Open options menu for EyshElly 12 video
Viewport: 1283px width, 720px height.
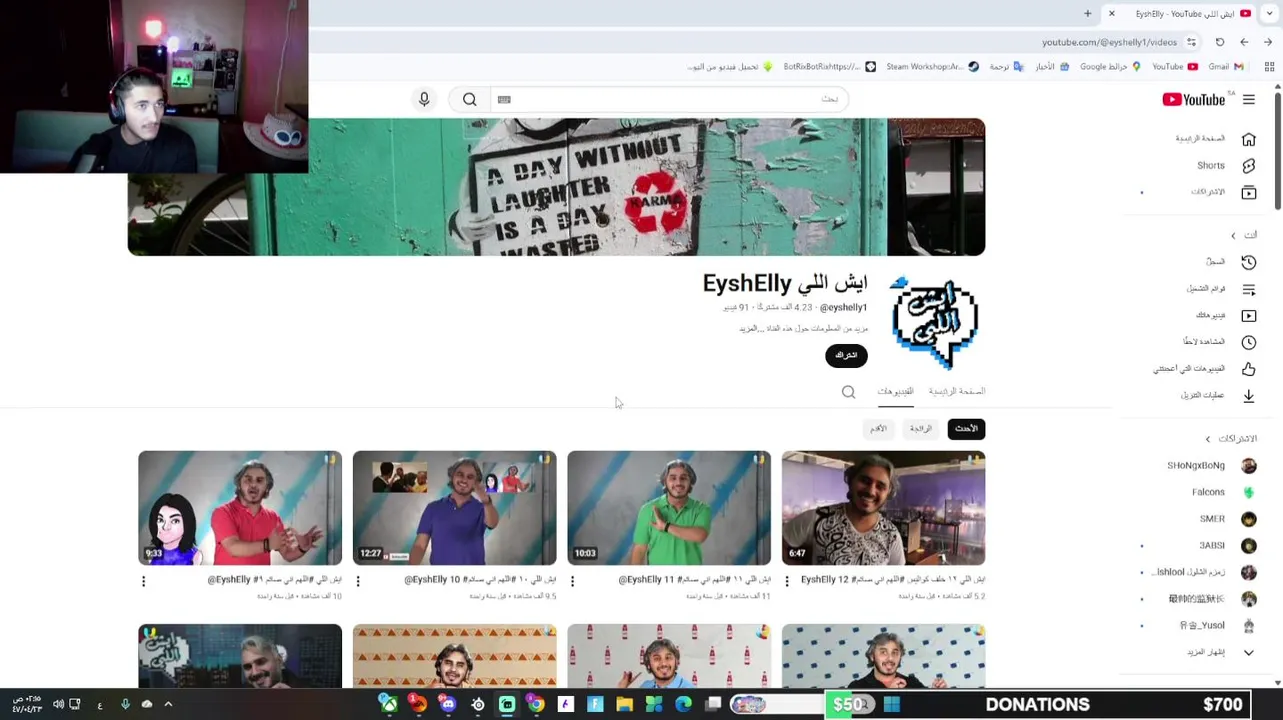[x=787, y=581]
